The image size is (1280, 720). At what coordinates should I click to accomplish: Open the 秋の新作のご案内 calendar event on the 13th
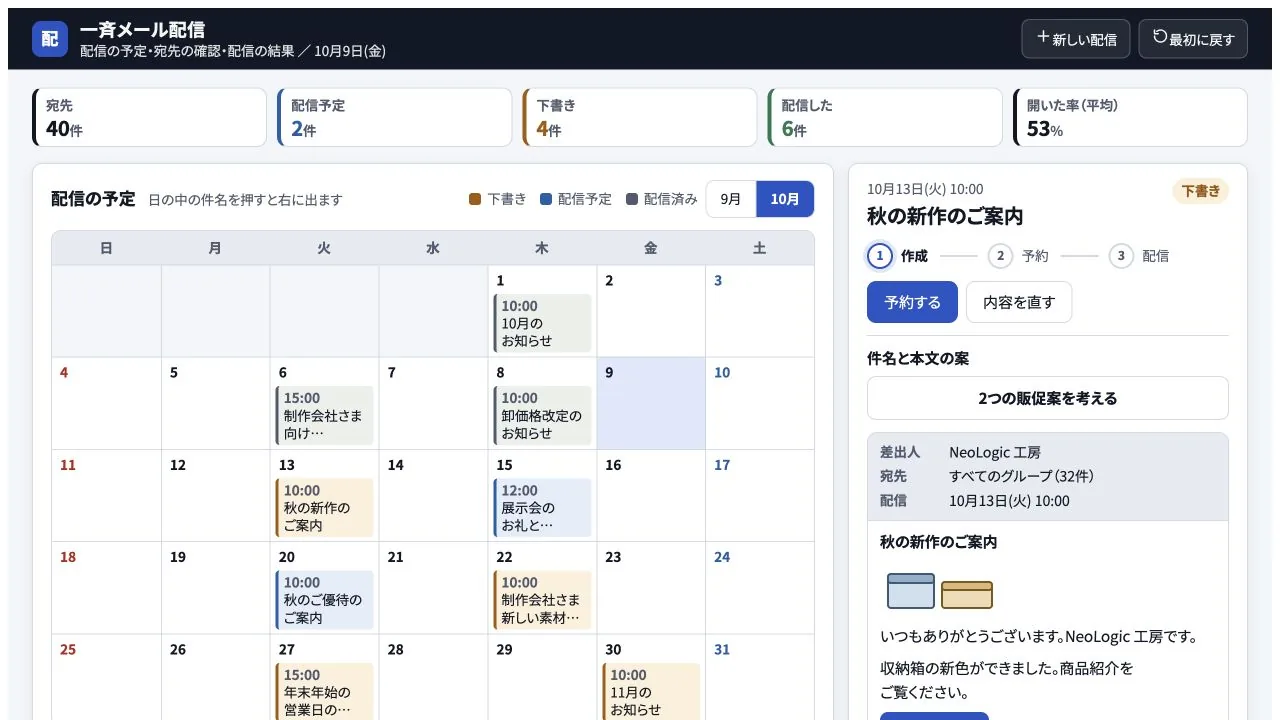[324, 507]
